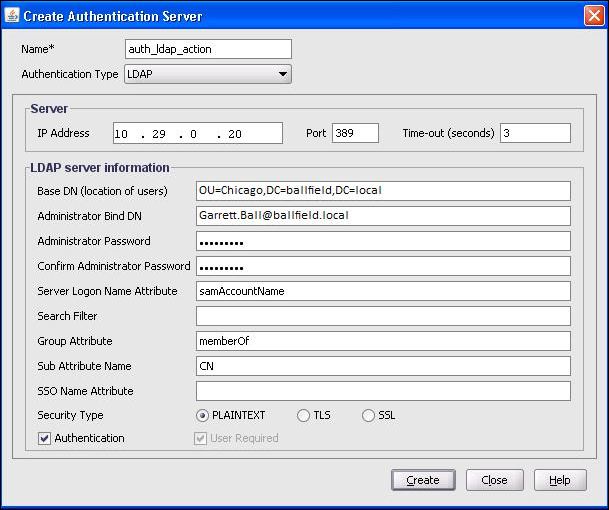Focus the Administrator Password field
Screen dimensions: 609x510
click(x=383, y=241)
